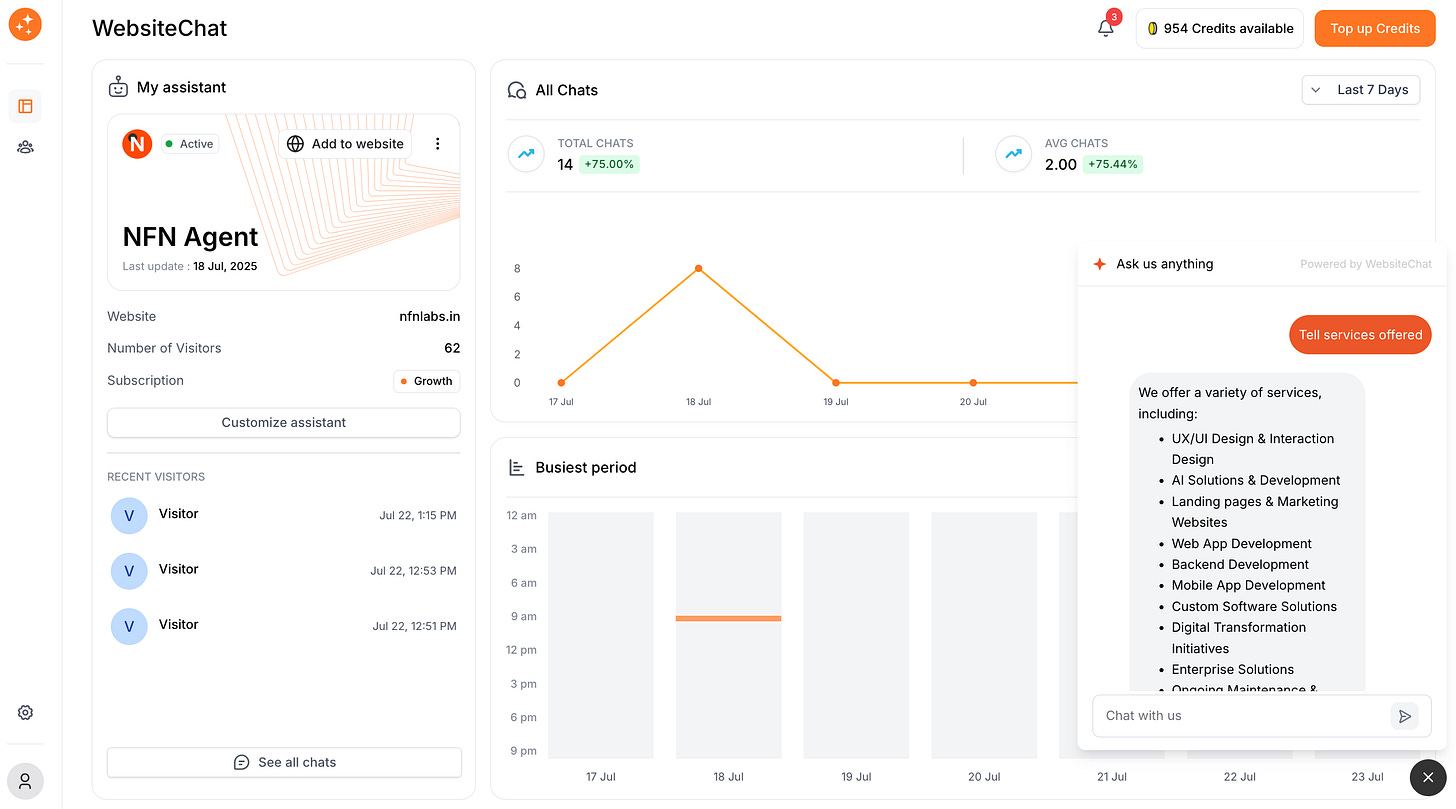Click the Growth subscription badge
Image resolution: width=1456 pixels, height=809 pixels.
tap(426, 381)
